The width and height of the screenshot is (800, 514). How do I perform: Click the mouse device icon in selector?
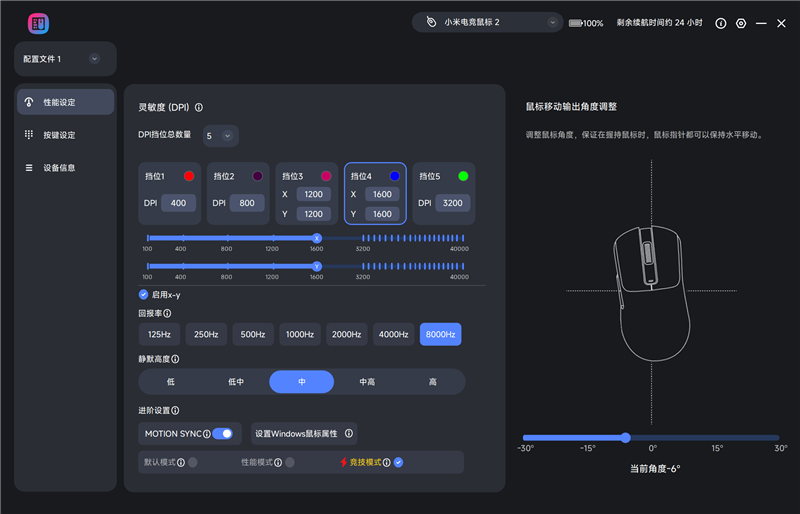(431, 22)
